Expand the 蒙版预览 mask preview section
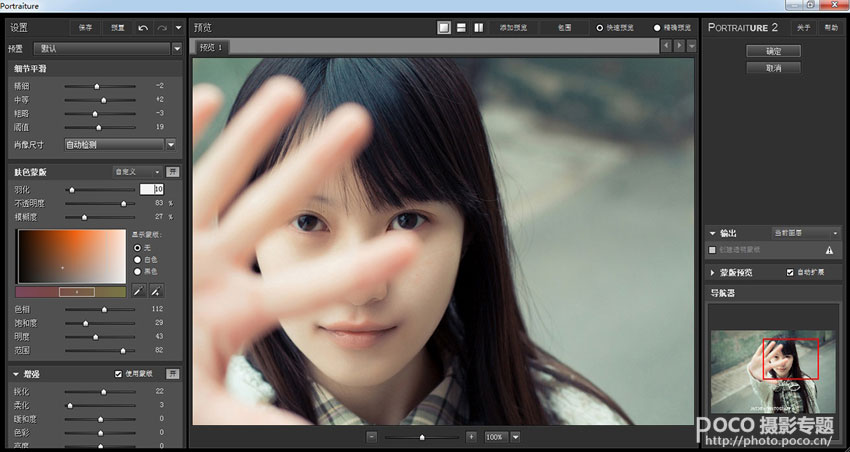 (x=712, y=272)
